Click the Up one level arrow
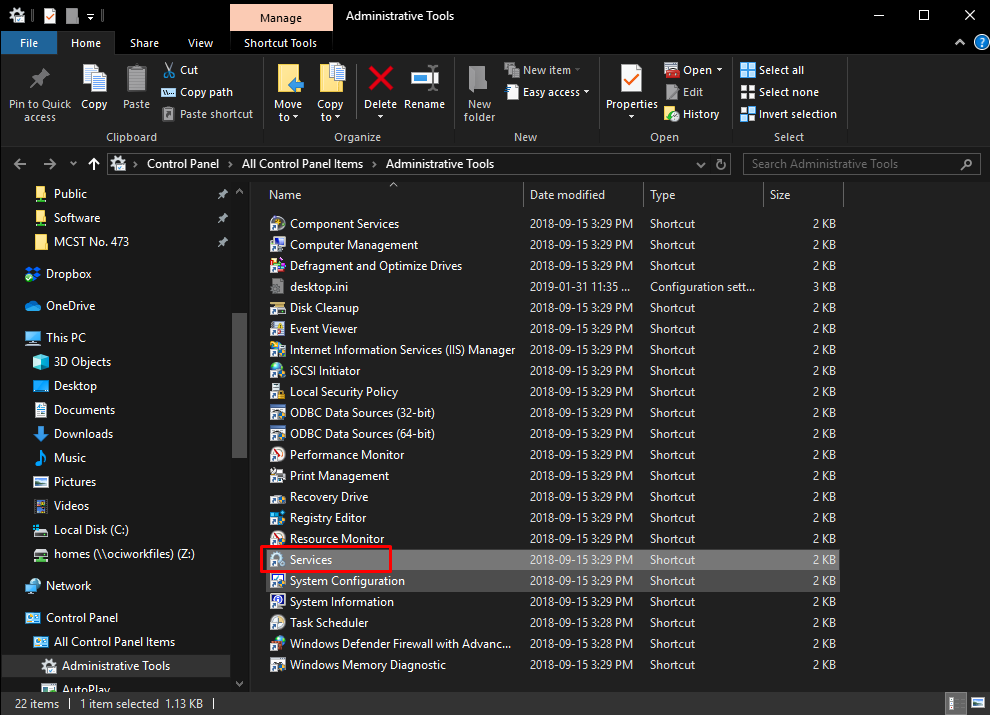Screen dimensions: 990x715 click(x=94, y=164)
